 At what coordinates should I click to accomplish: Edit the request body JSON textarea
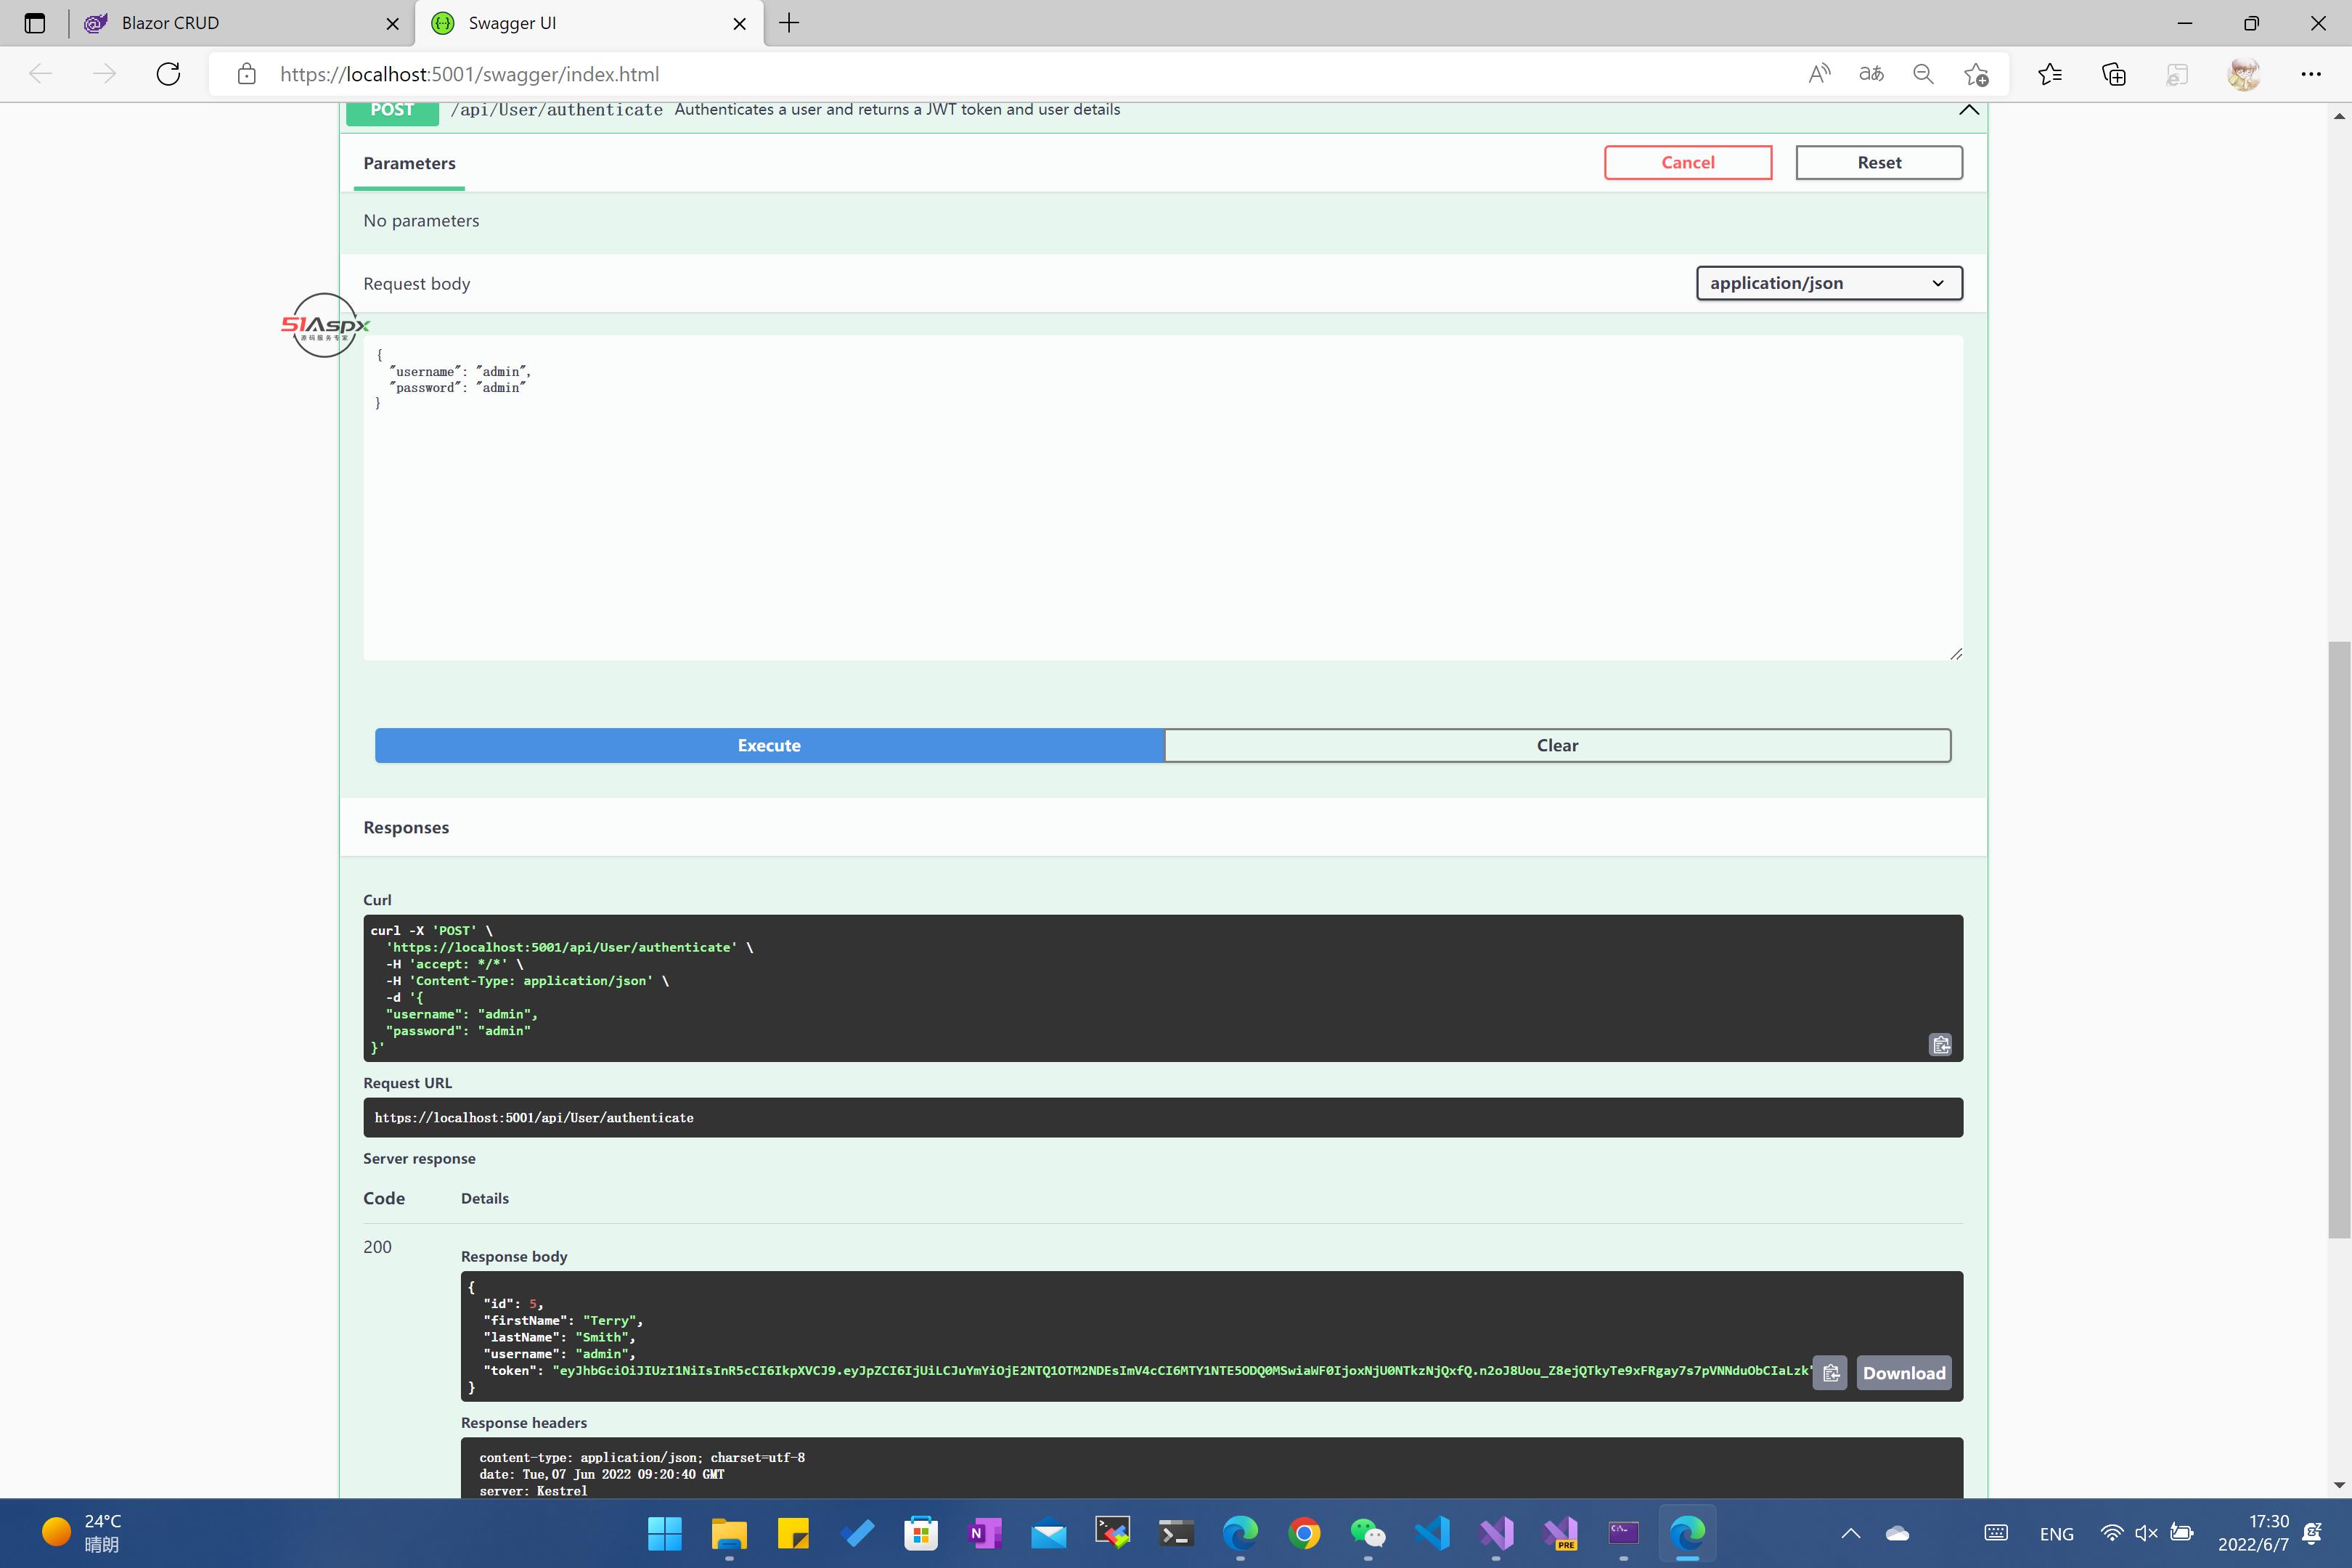point(1162,497)
